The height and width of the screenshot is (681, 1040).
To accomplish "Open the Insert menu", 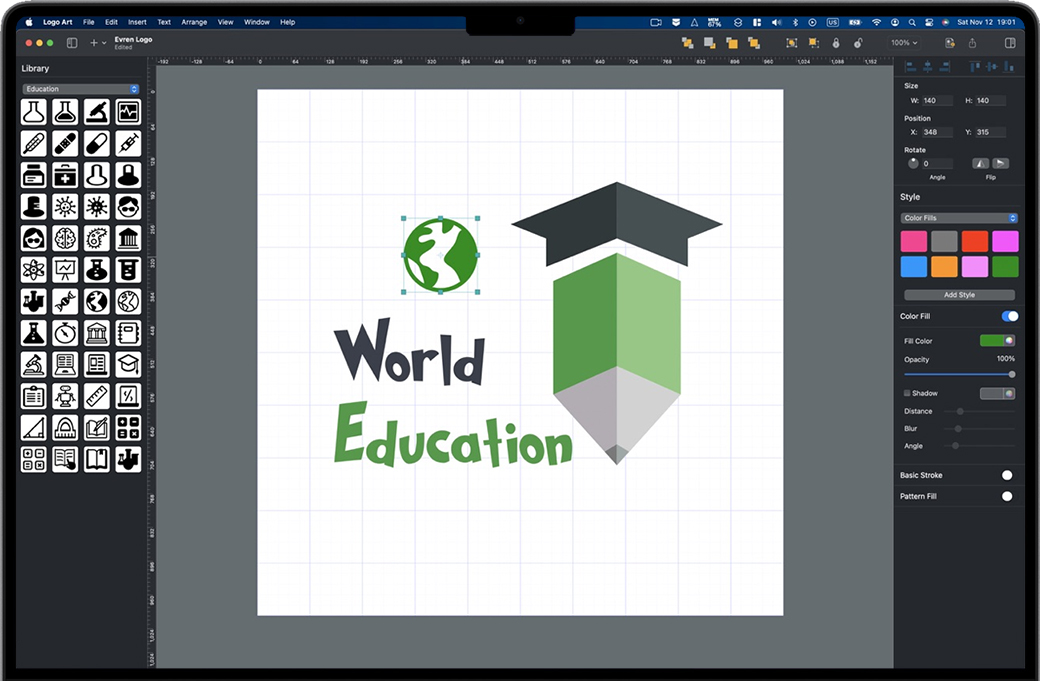I will [x=137, y=21].
